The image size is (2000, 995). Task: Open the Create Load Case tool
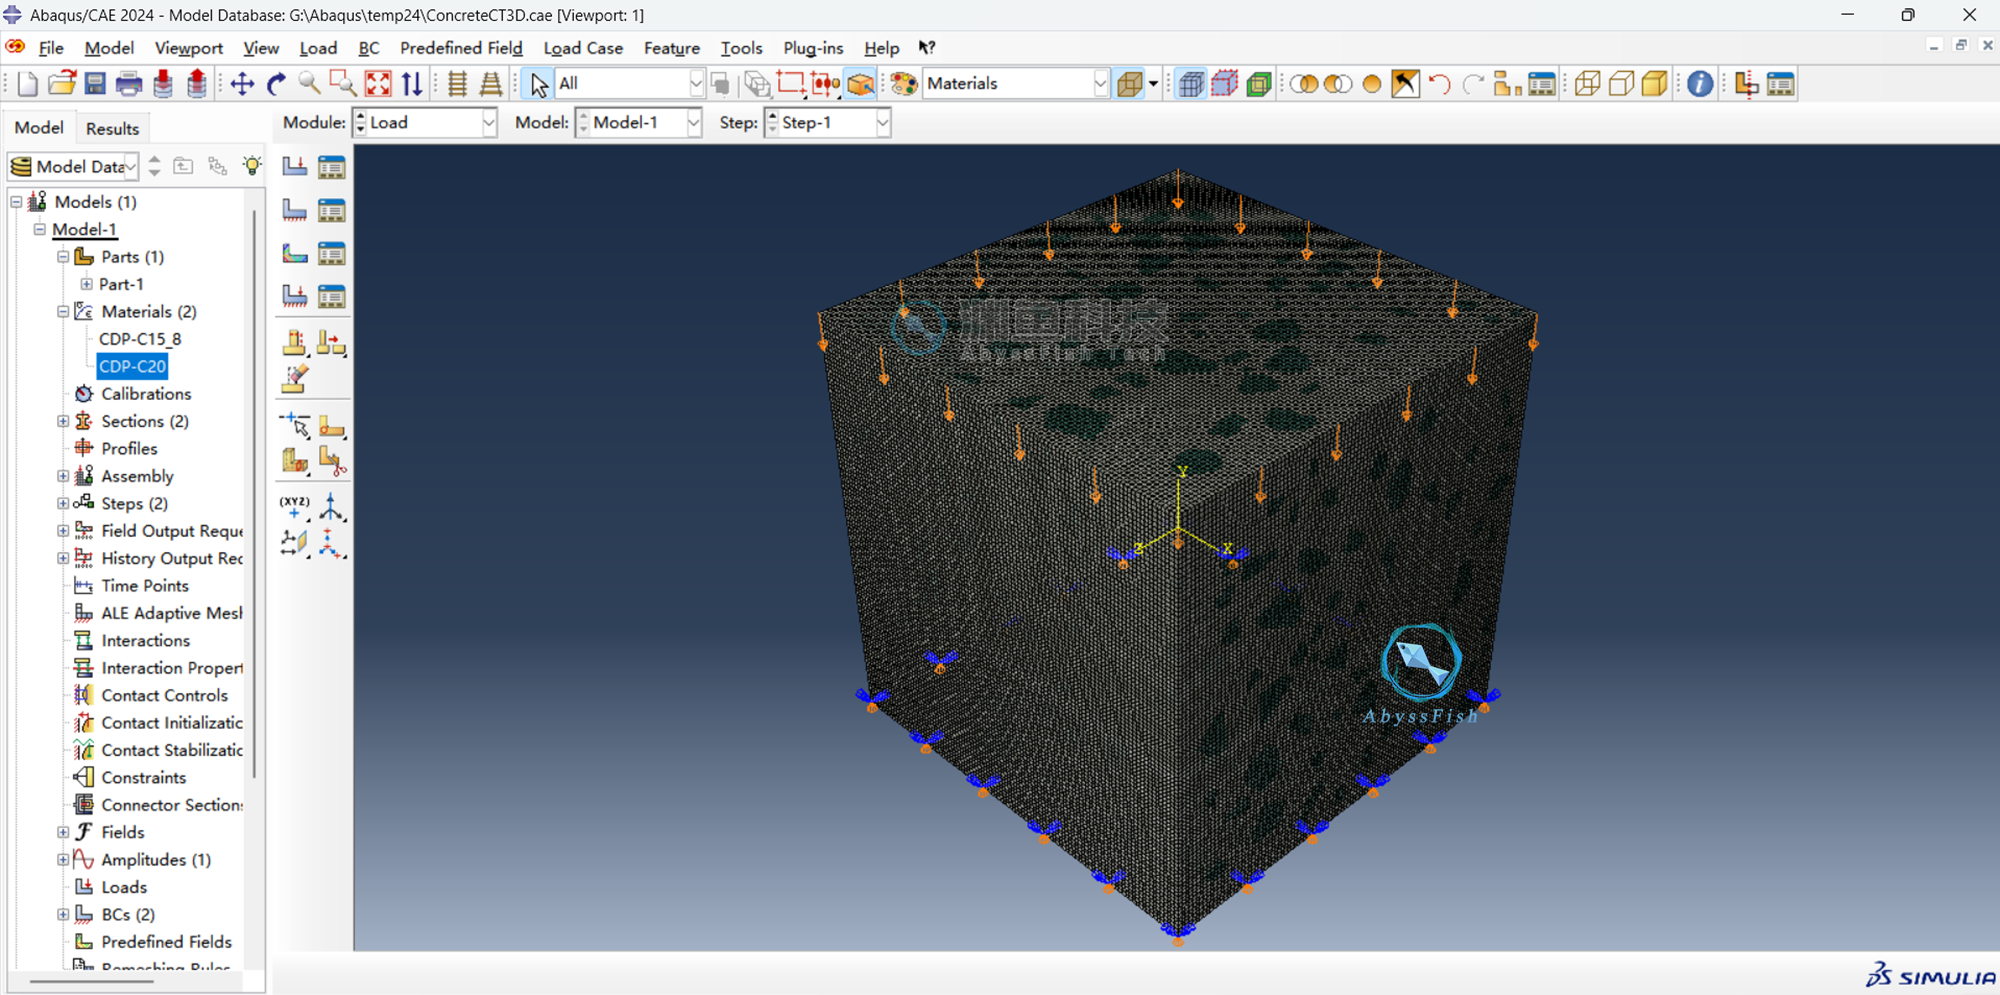click(x=295, y=296)
